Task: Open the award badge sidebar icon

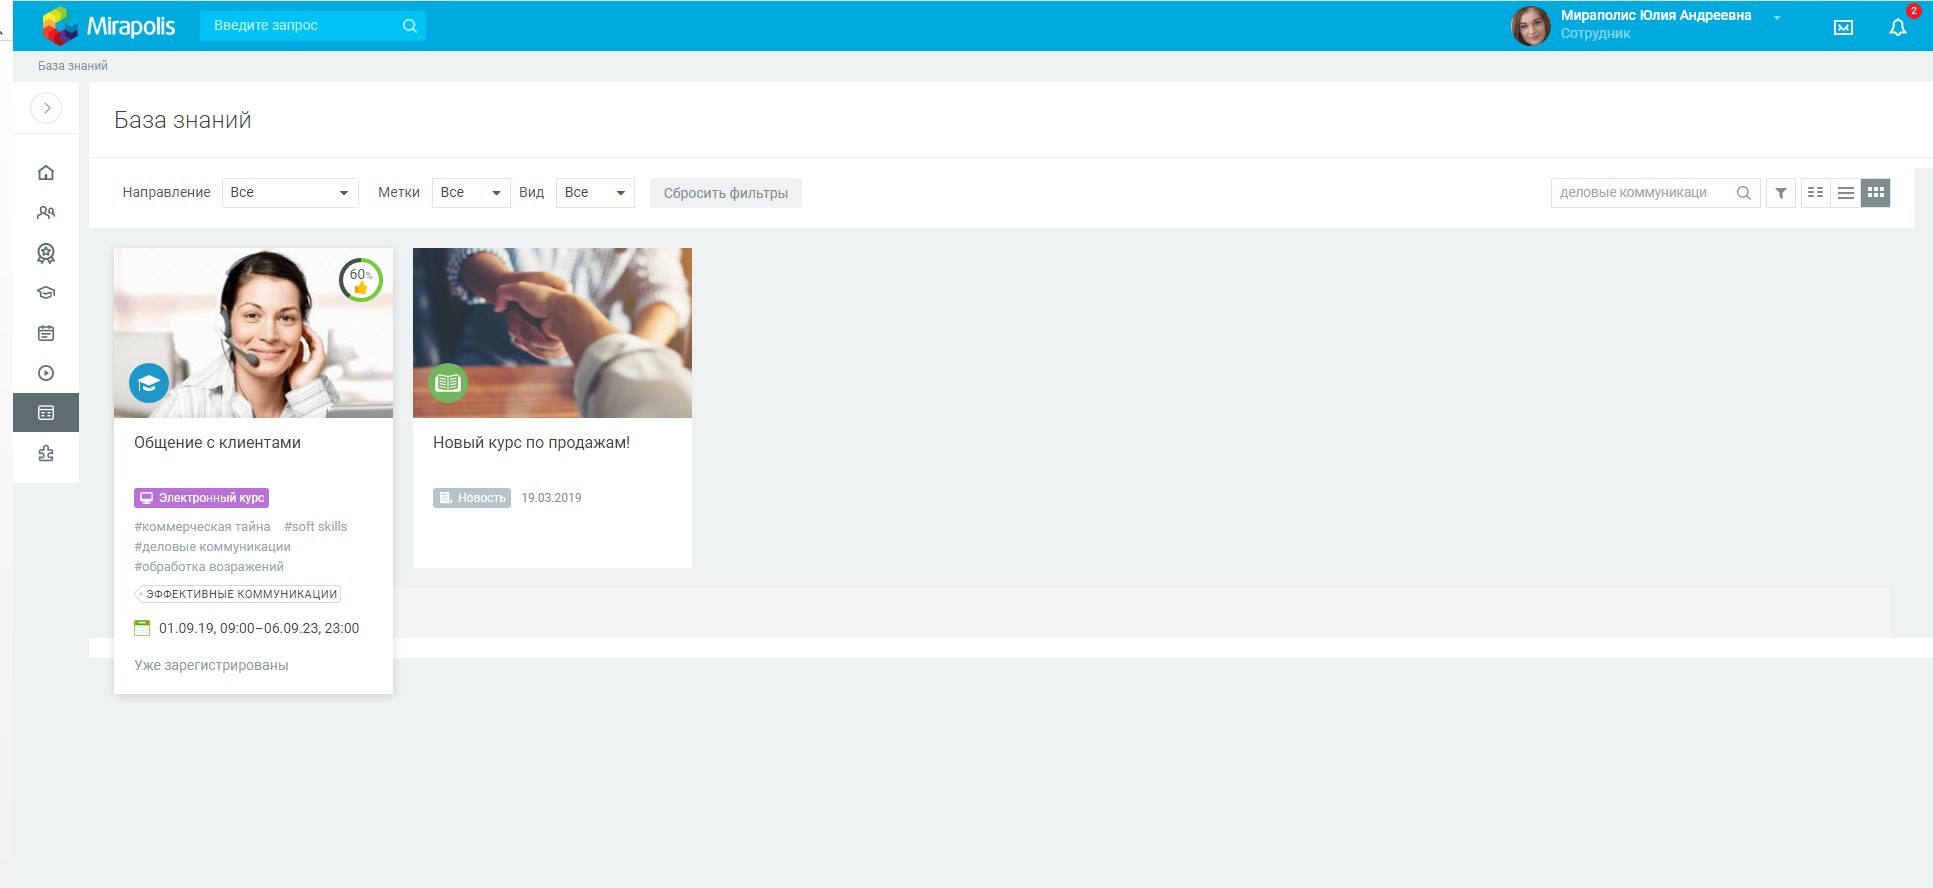Action: pyautogui.click(x=46, y=253)
